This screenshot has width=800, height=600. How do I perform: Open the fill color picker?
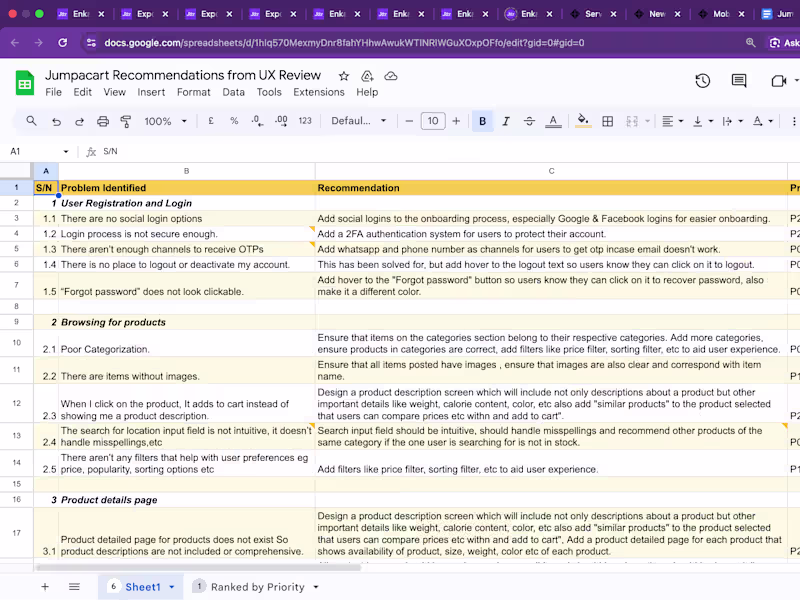[581, 121]
